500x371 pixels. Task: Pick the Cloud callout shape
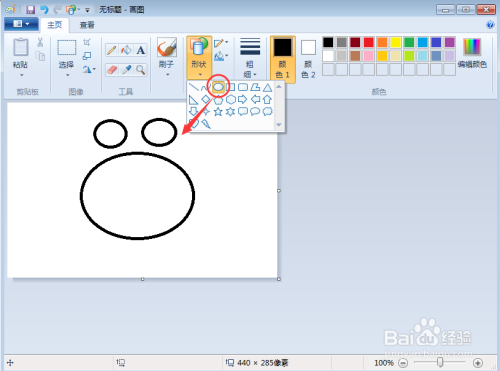click(x=267, y=111)
